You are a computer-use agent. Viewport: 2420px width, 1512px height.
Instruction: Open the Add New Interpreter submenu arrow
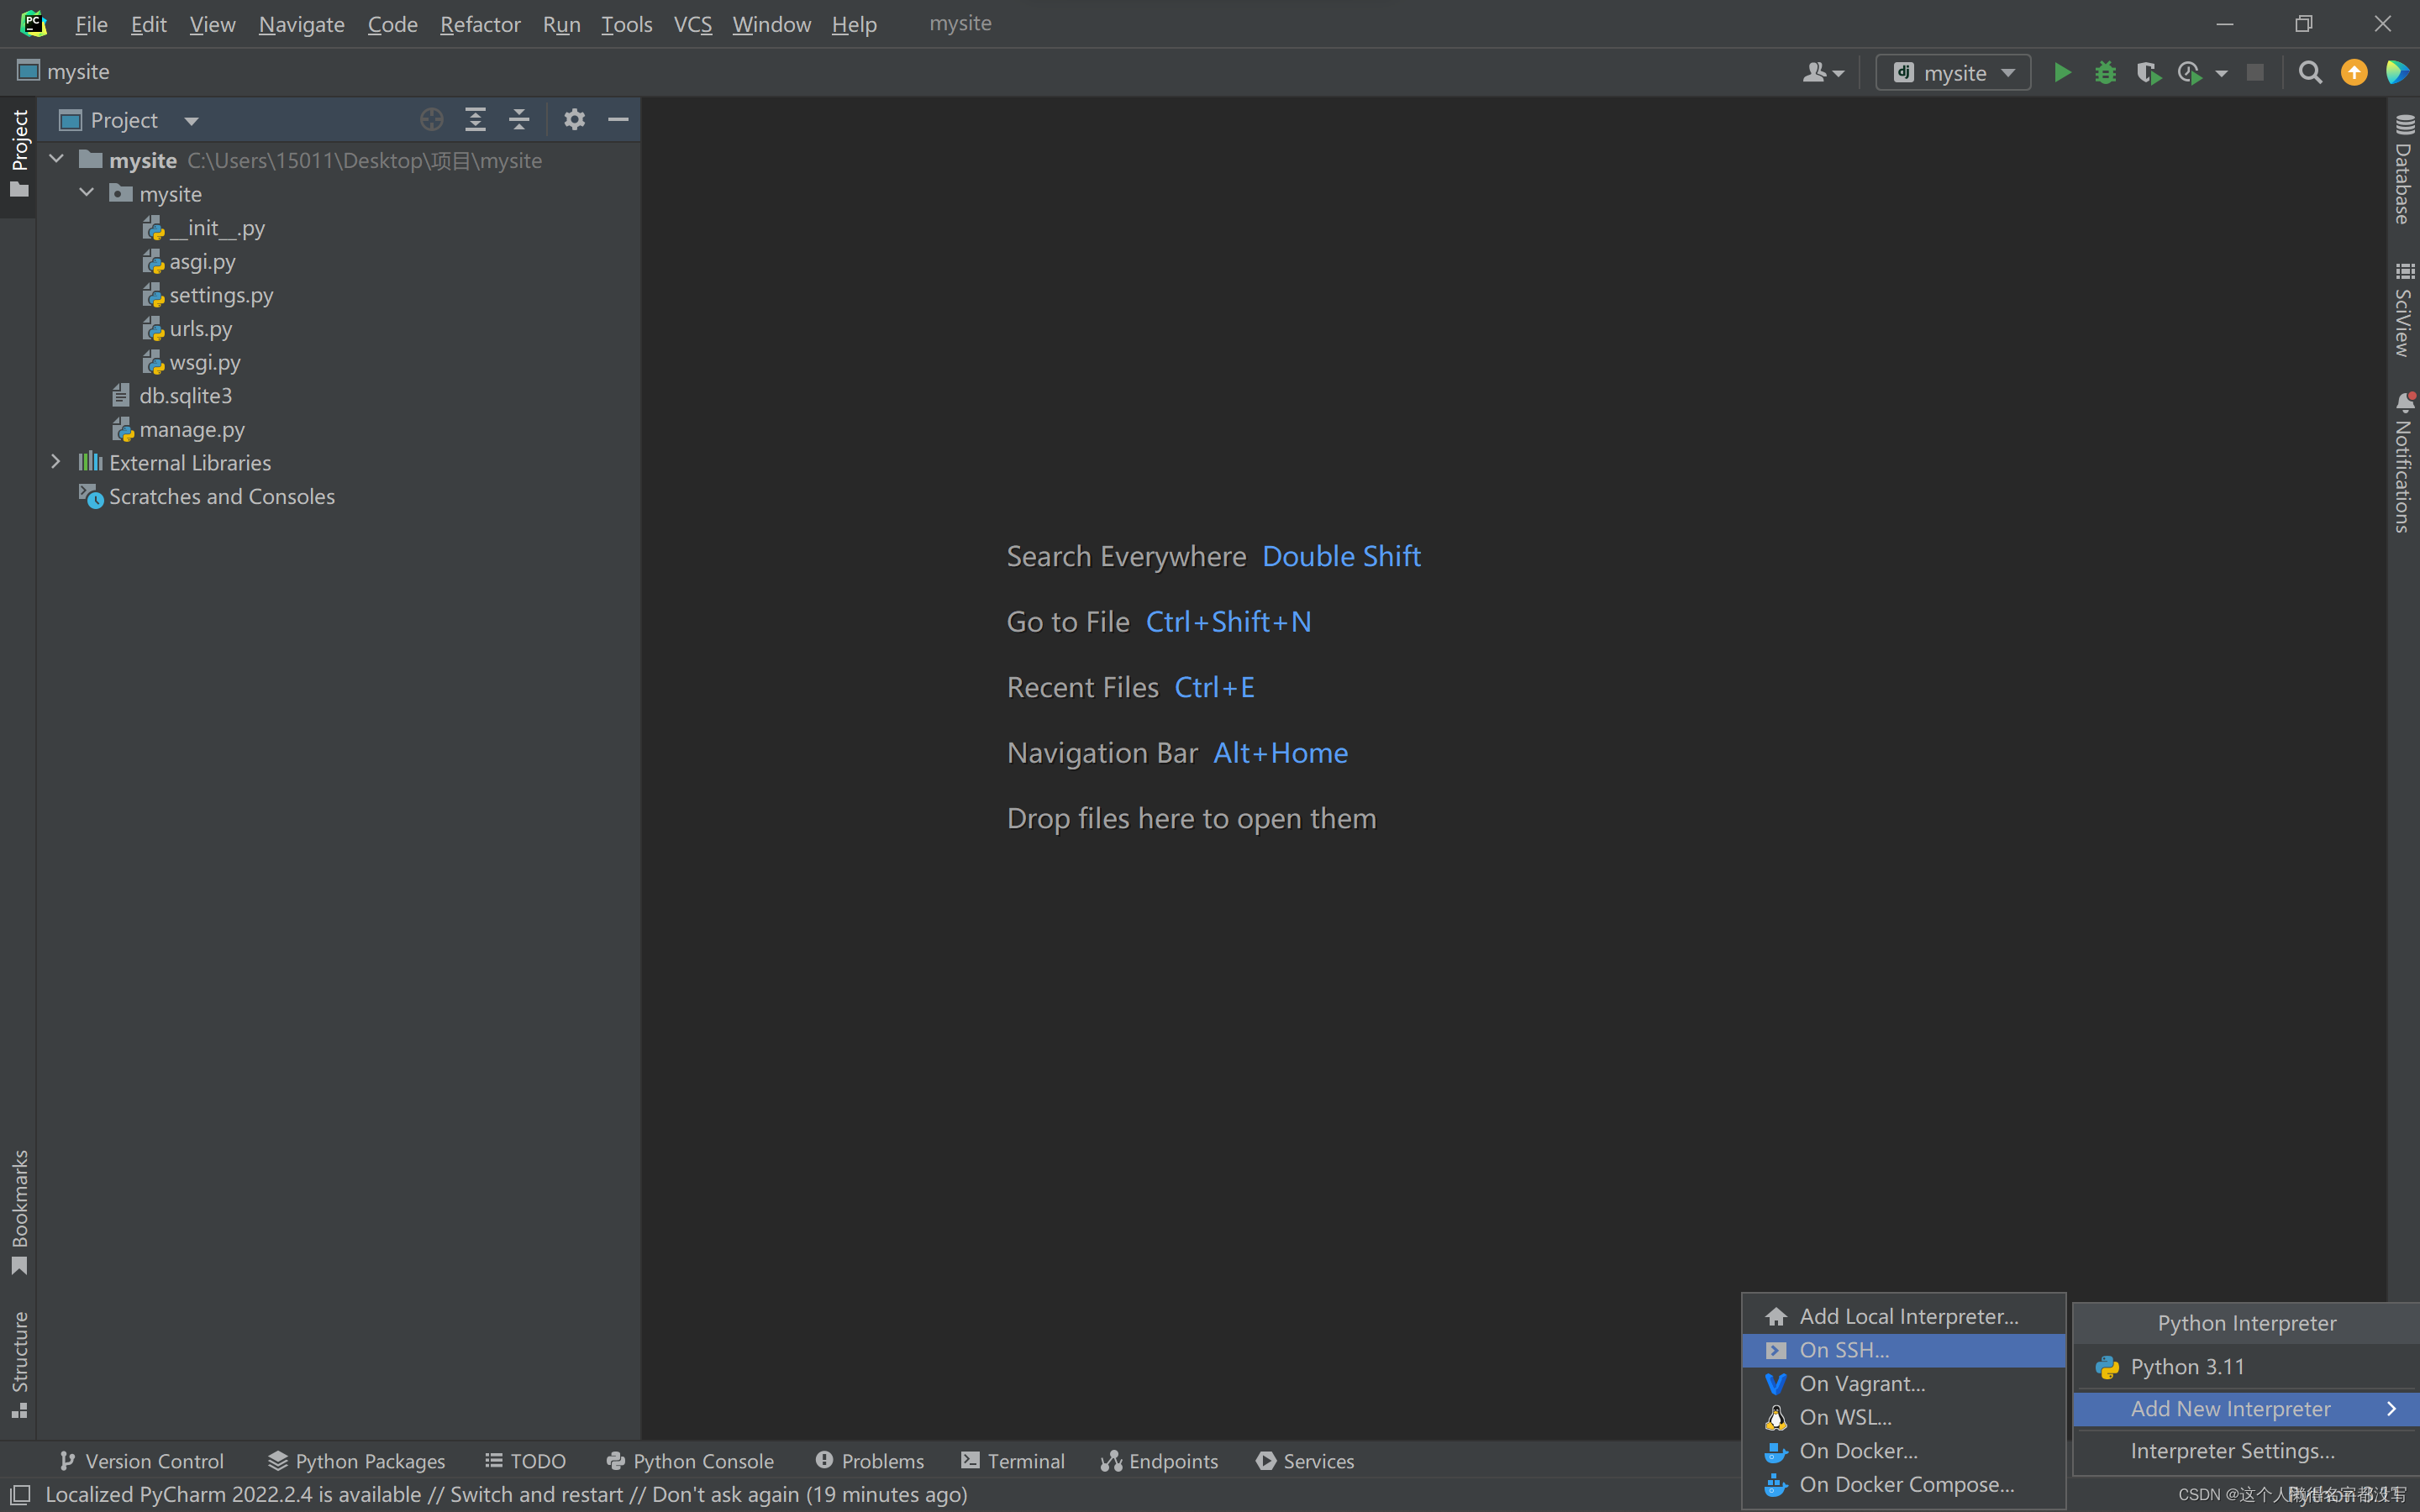click(x=2392, y=1408)
